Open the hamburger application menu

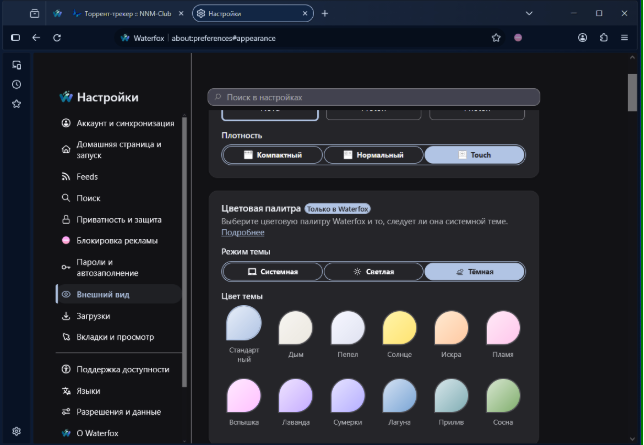[624, 38]
